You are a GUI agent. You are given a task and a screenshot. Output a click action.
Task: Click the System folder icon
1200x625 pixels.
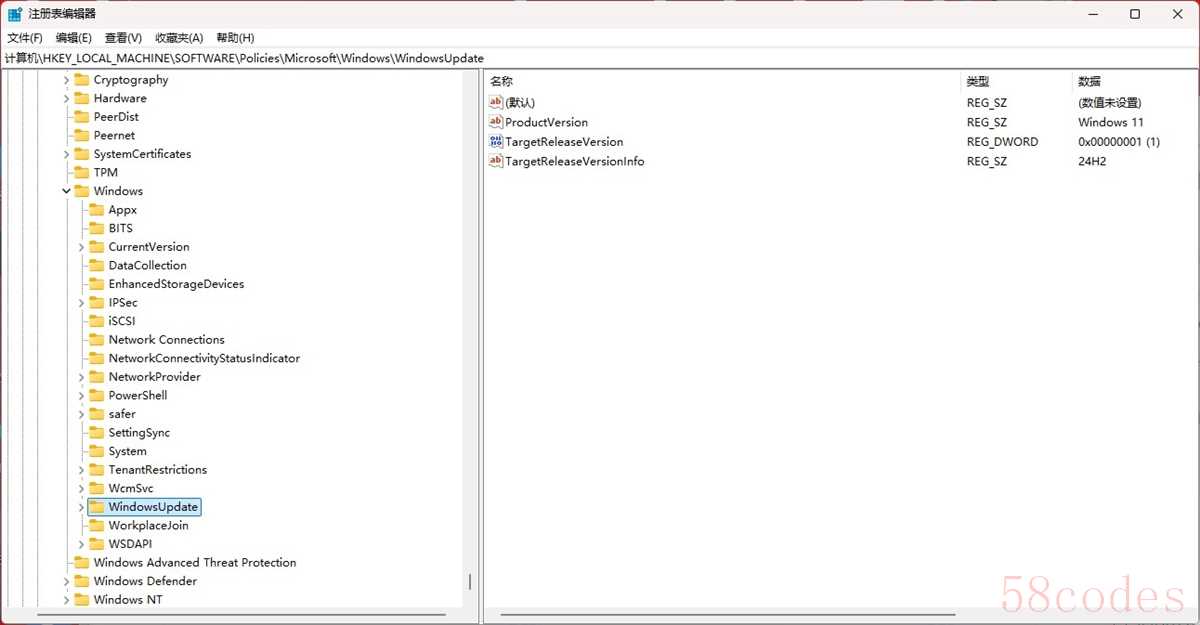click(x=96, y=451)
